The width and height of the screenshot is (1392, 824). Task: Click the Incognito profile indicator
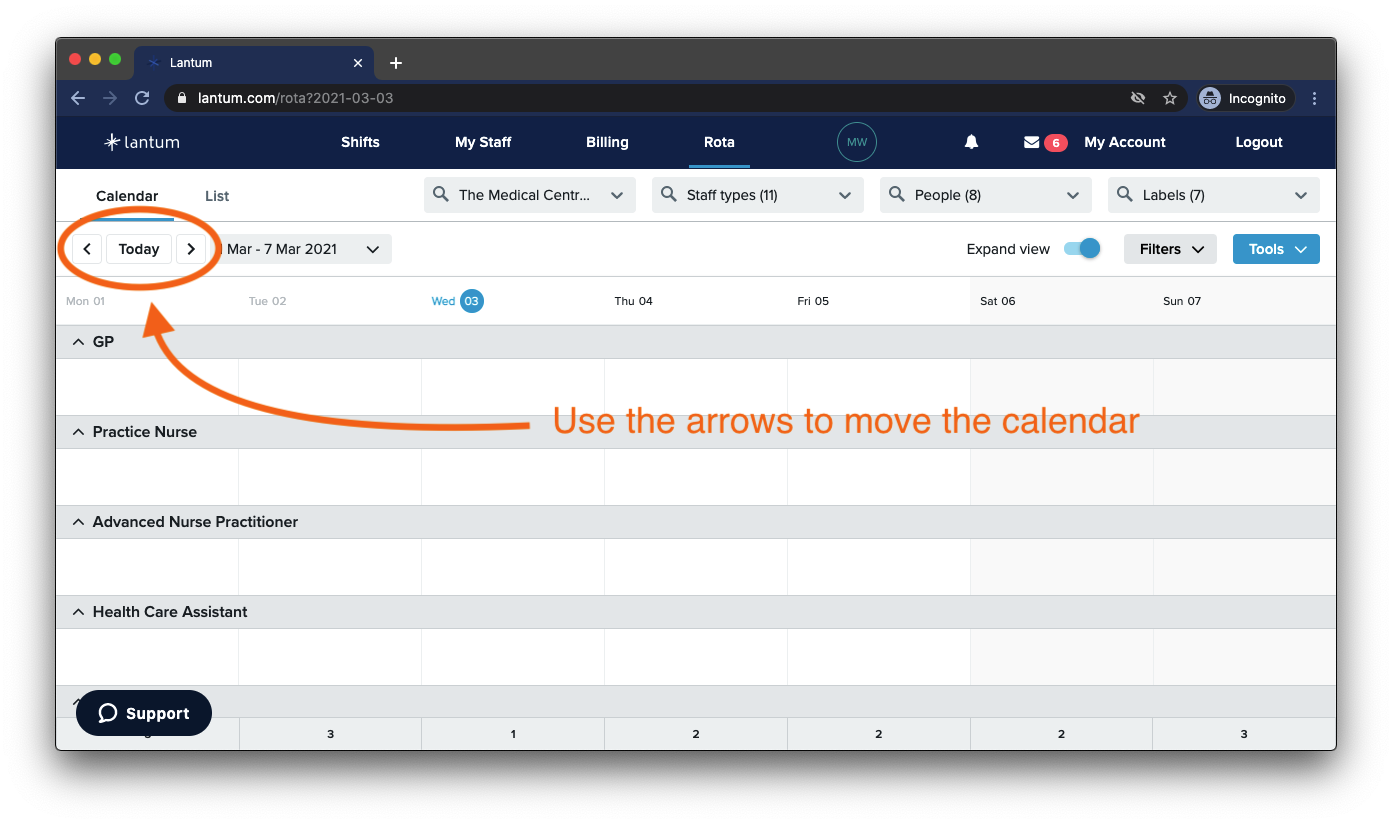pos(1245,98)
